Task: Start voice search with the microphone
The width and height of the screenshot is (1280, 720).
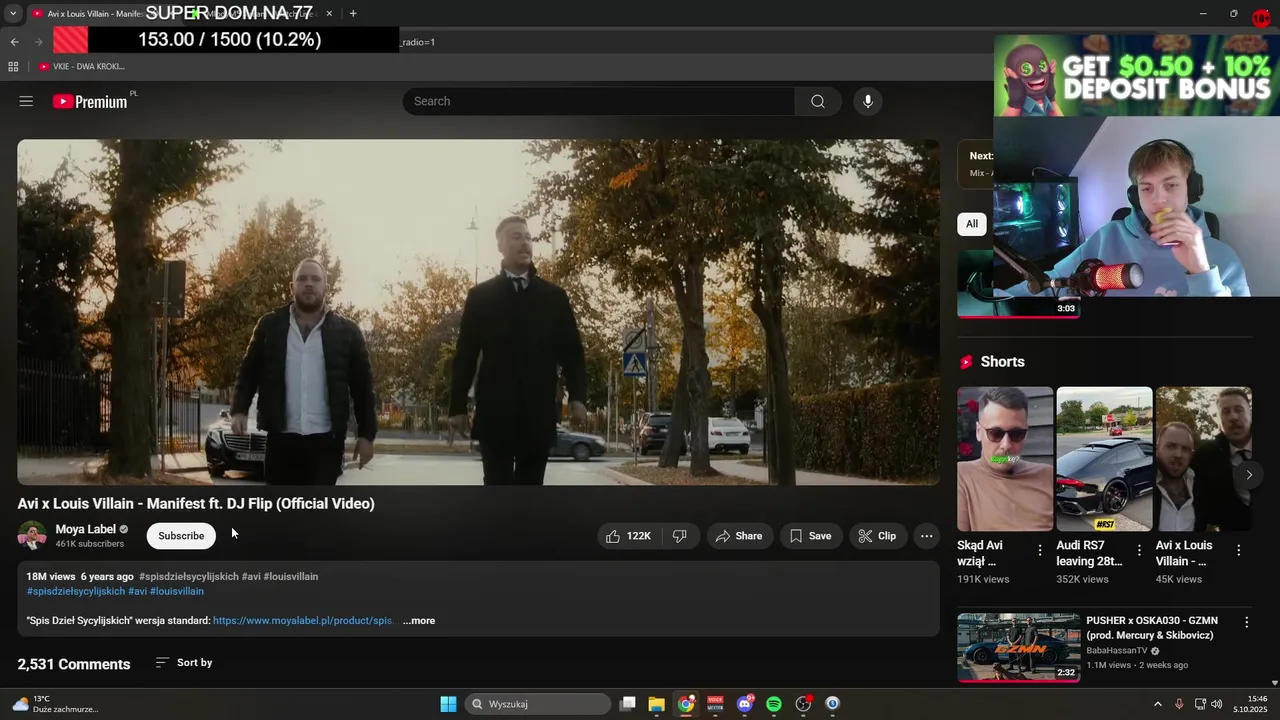Action: click(x=868, y=101)
